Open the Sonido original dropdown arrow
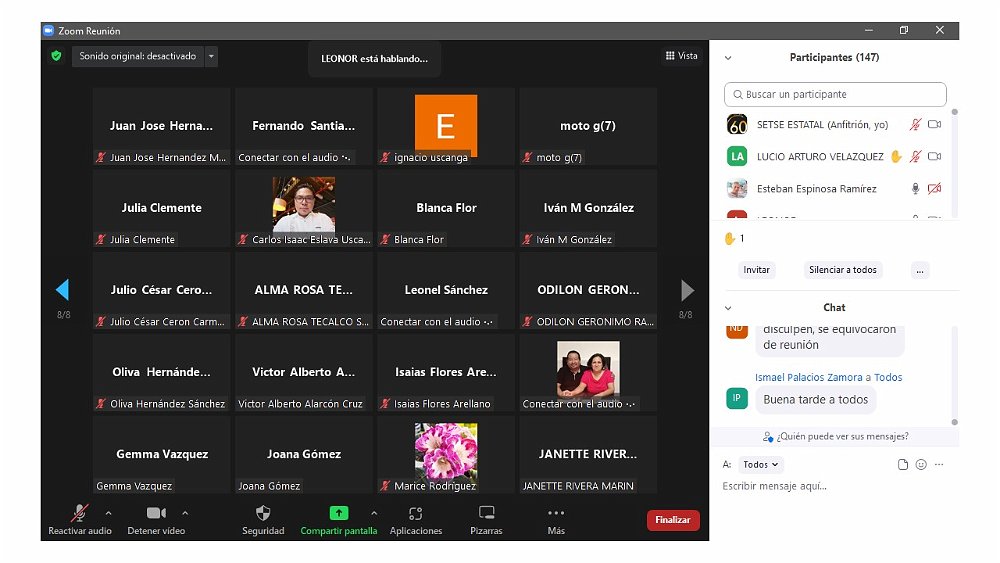 [x=211, y=57]
